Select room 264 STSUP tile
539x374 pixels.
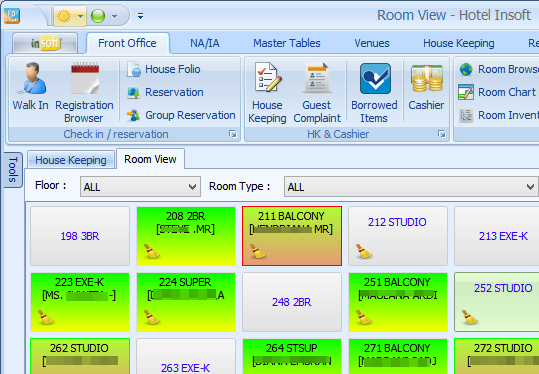[292, 356]
